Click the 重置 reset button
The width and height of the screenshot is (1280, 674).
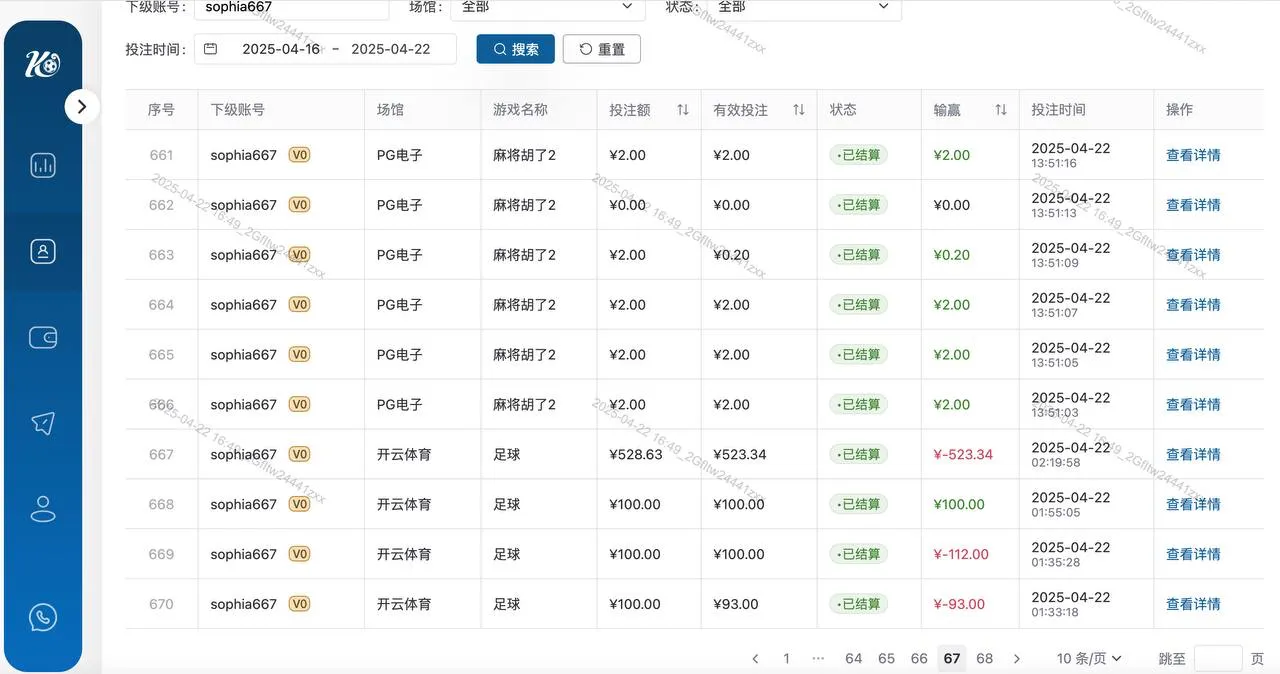point(601,48)
